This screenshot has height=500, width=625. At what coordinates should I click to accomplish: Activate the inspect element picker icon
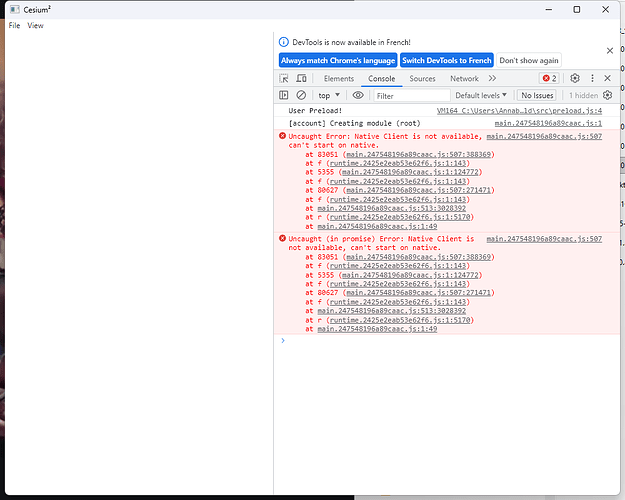[x=285, y=78]
